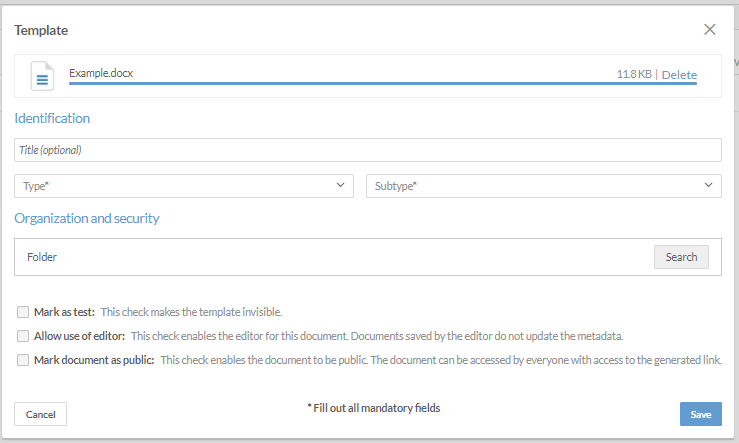
Task: Click the 'Fill out all mandatory fields' note
Action: 374,408
